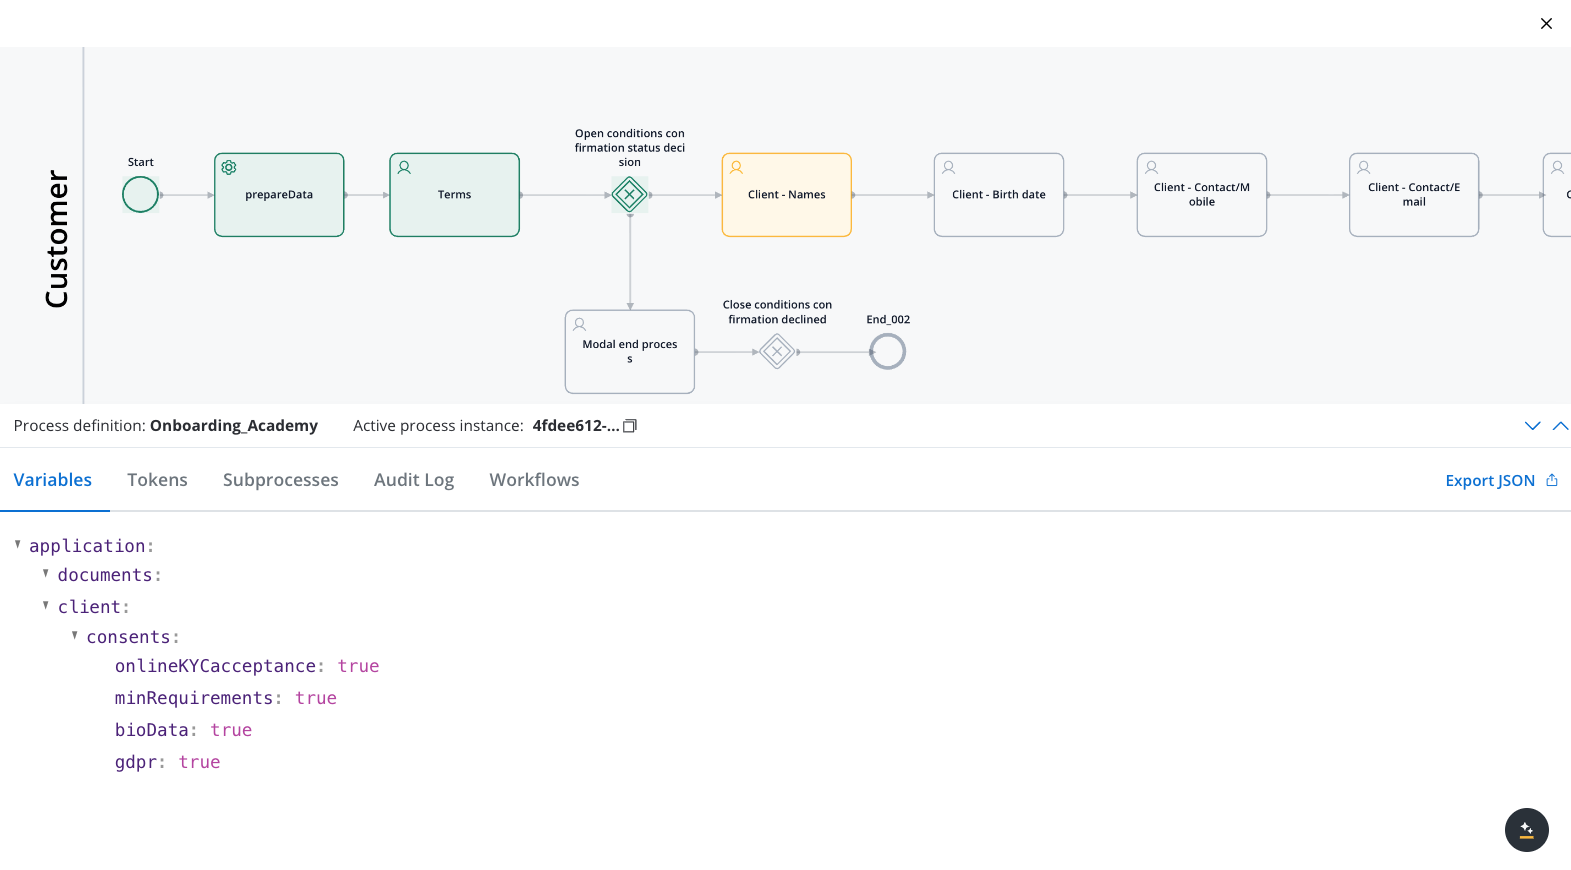Select the Modal end process task
Viewport: 1571px width, 870px height.
630,352
